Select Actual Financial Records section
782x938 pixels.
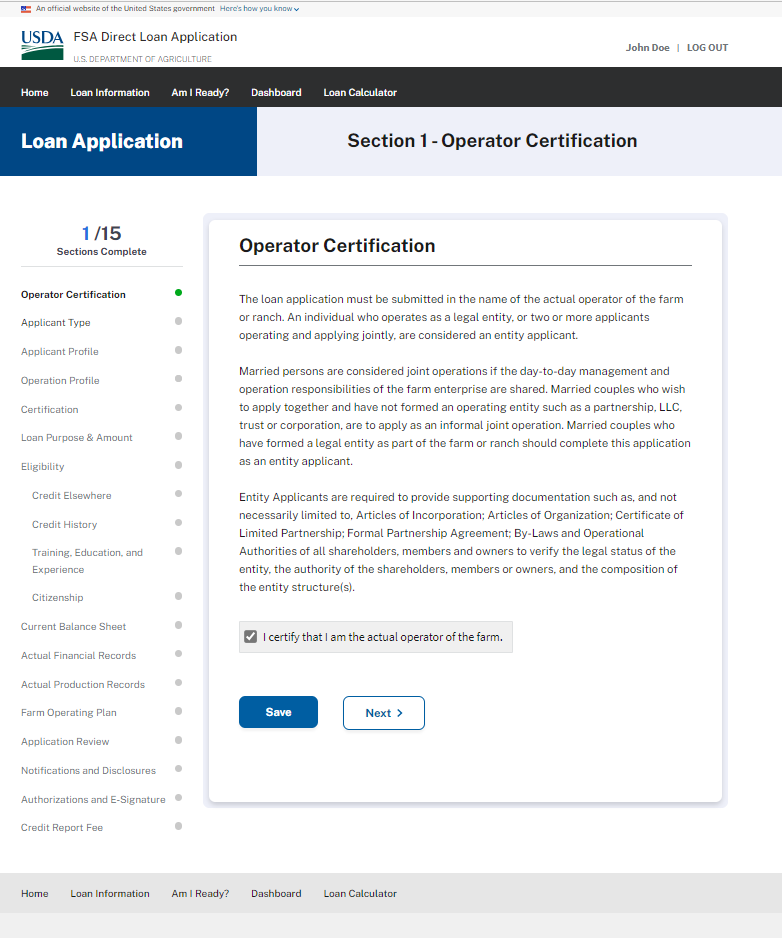78,656
